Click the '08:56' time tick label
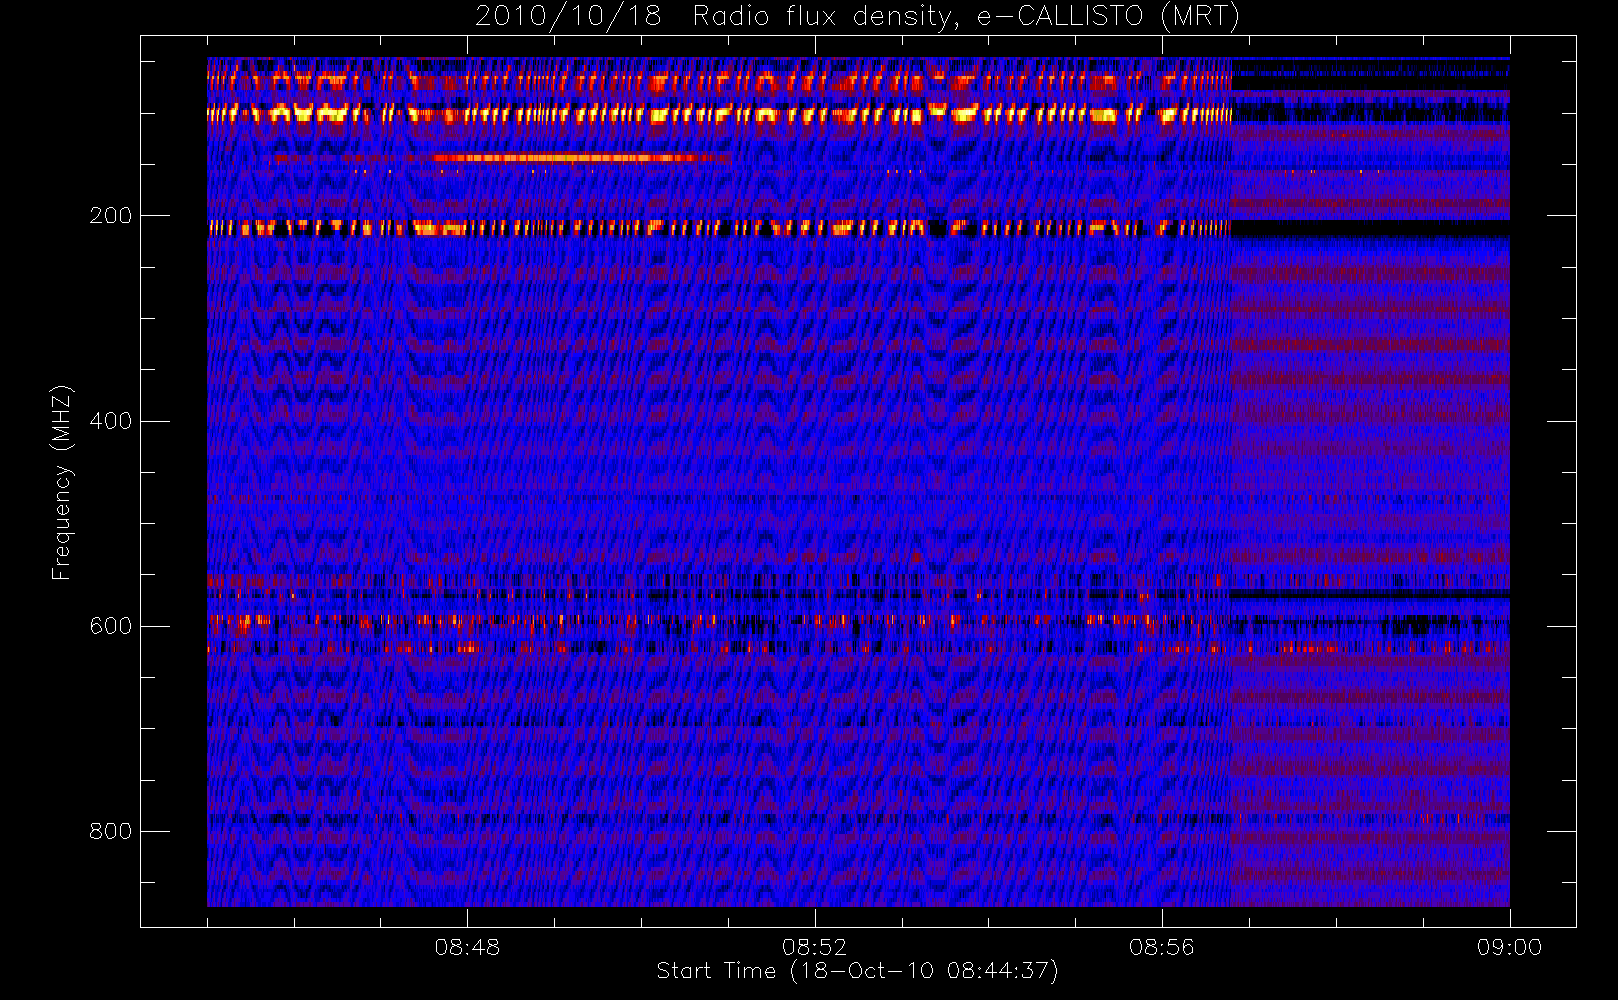The image size is (1618, 1000). click(x=1161, y=947)
